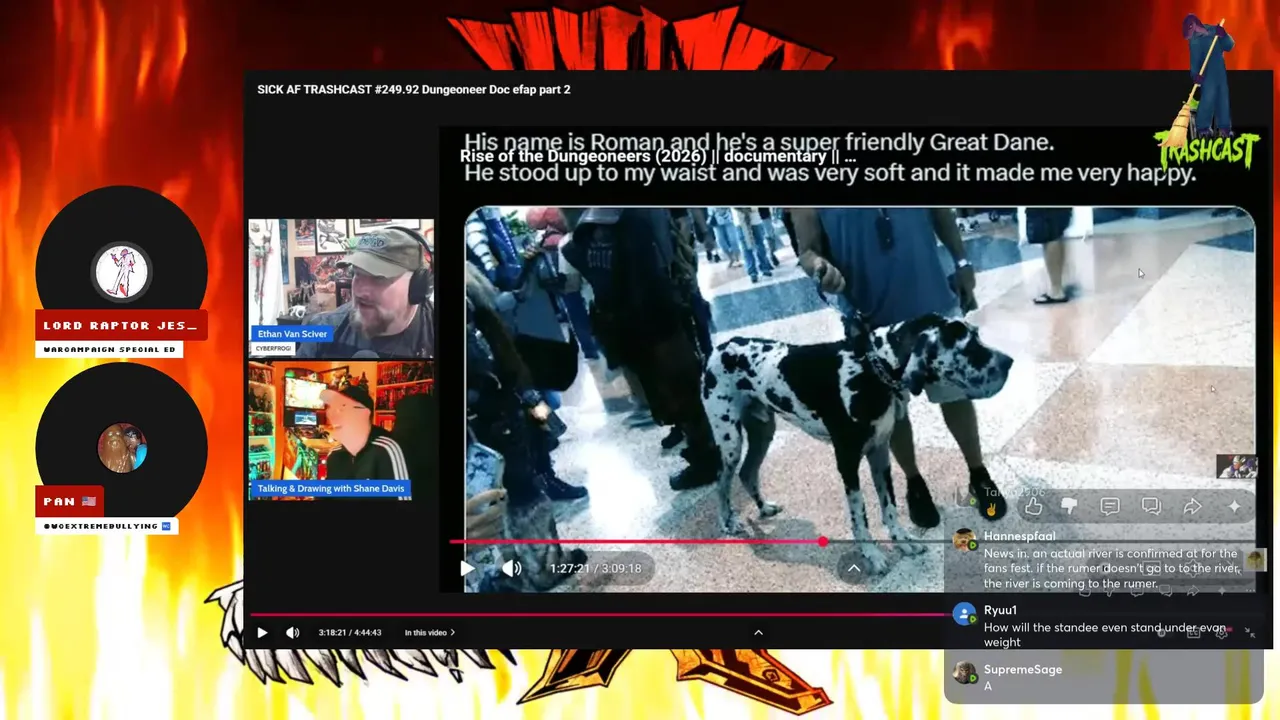The height and width of the screenshot is (720, 1280).
Task: Click the Lord Raptor Jes avatar circle
Action: (122, 272)
